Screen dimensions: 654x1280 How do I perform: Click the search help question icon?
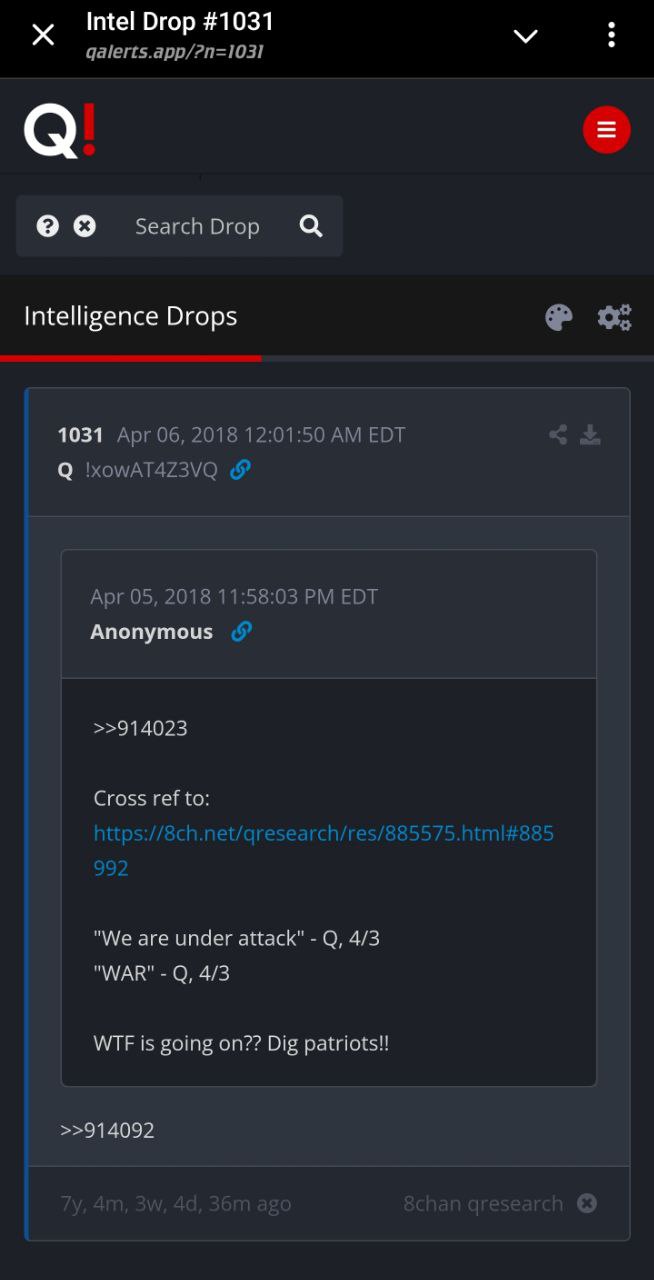point(48,226)
